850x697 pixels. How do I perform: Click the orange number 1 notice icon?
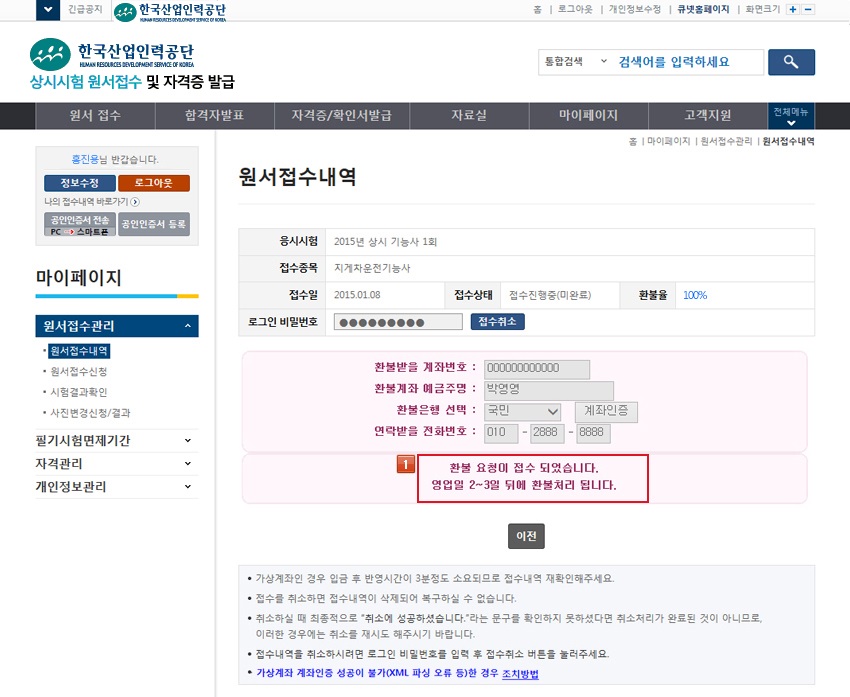click(x=406, y=464)
